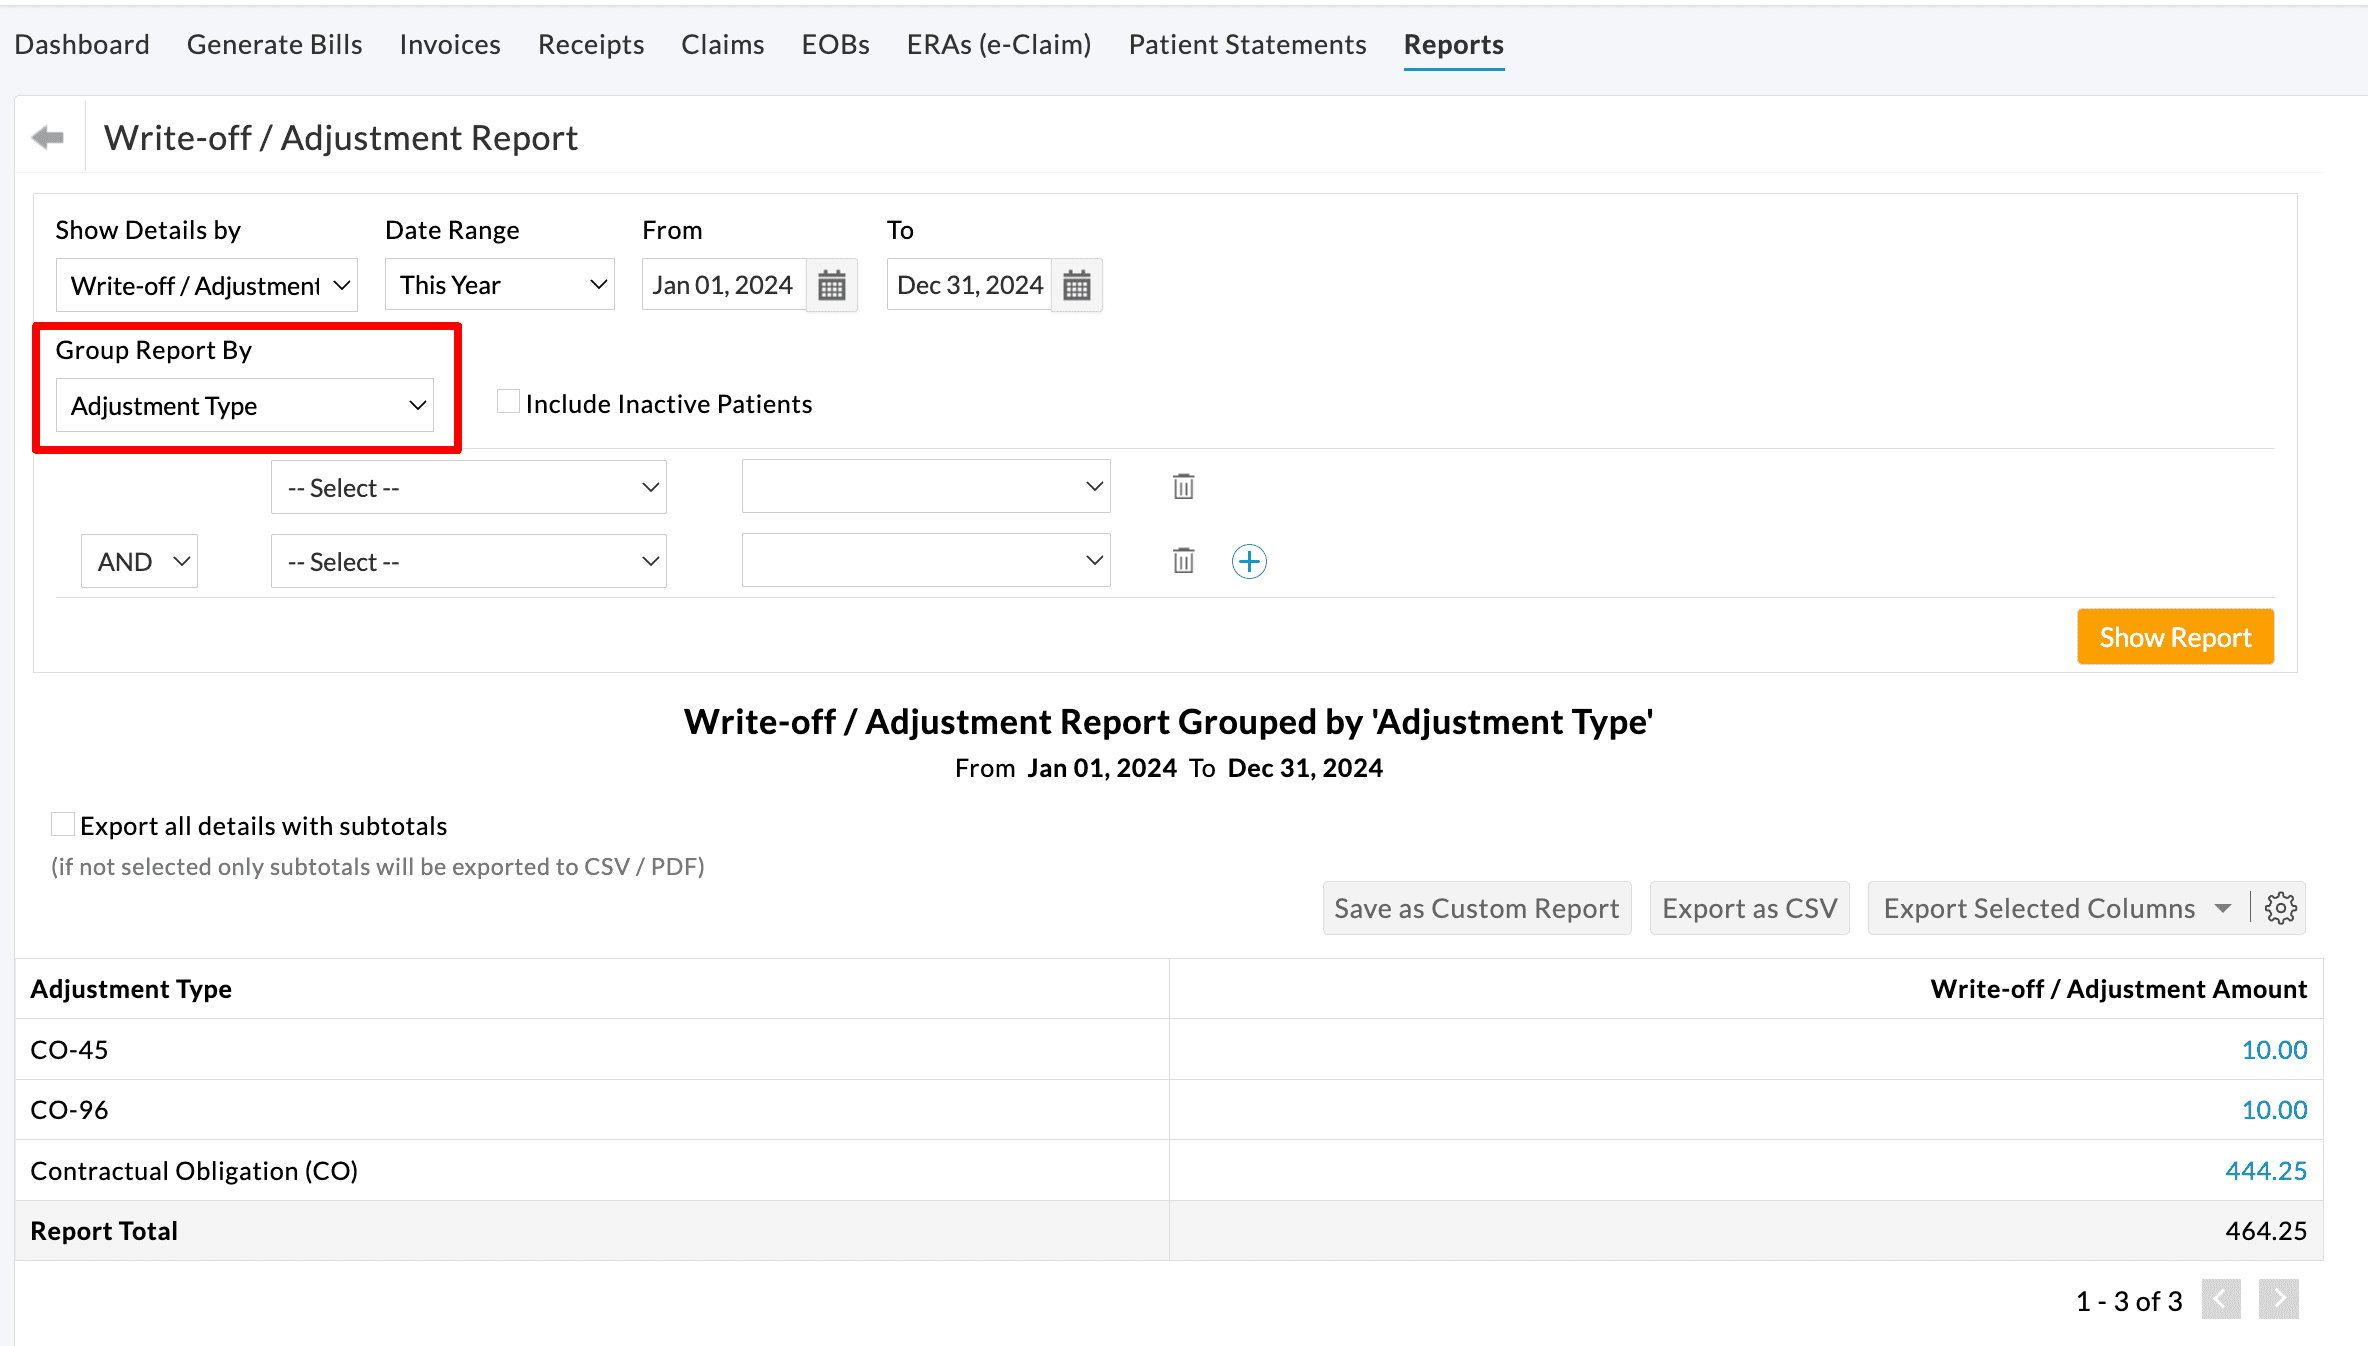Open the 444.25 amount for Contractual Obligation

tap(2266, 1170)
